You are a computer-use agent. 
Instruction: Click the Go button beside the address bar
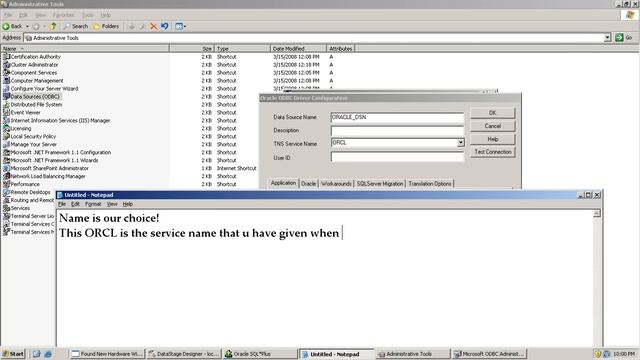pyautogui.click(x=624, y=38)
